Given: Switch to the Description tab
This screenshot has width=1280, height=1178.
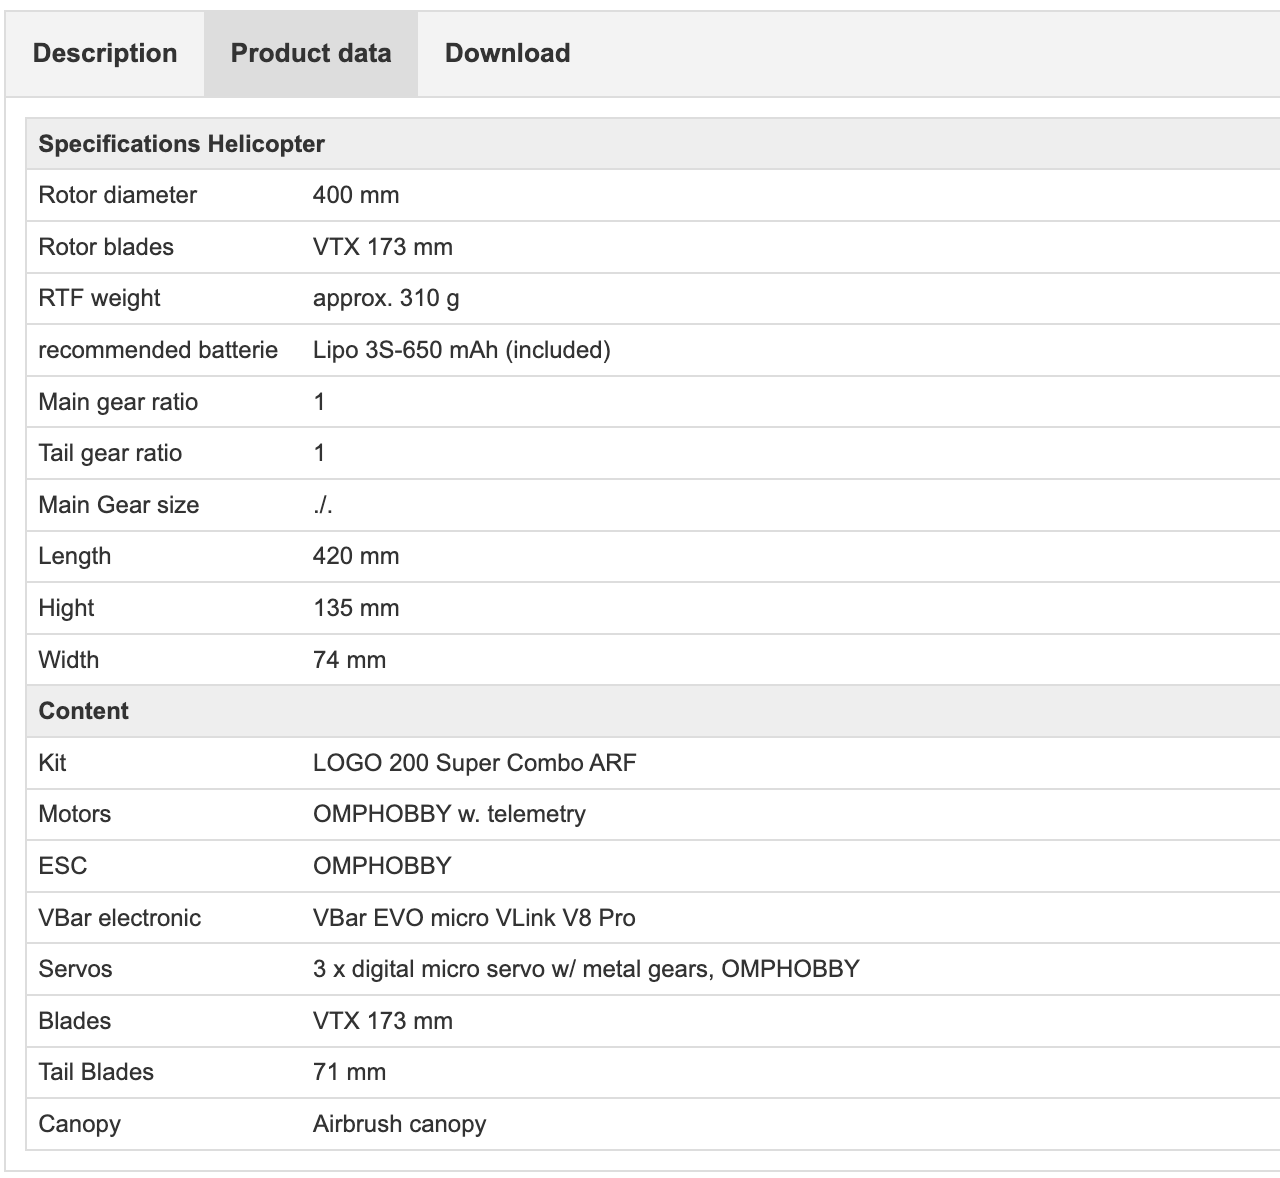Looking at the screenshot, I should pos(105,54).
